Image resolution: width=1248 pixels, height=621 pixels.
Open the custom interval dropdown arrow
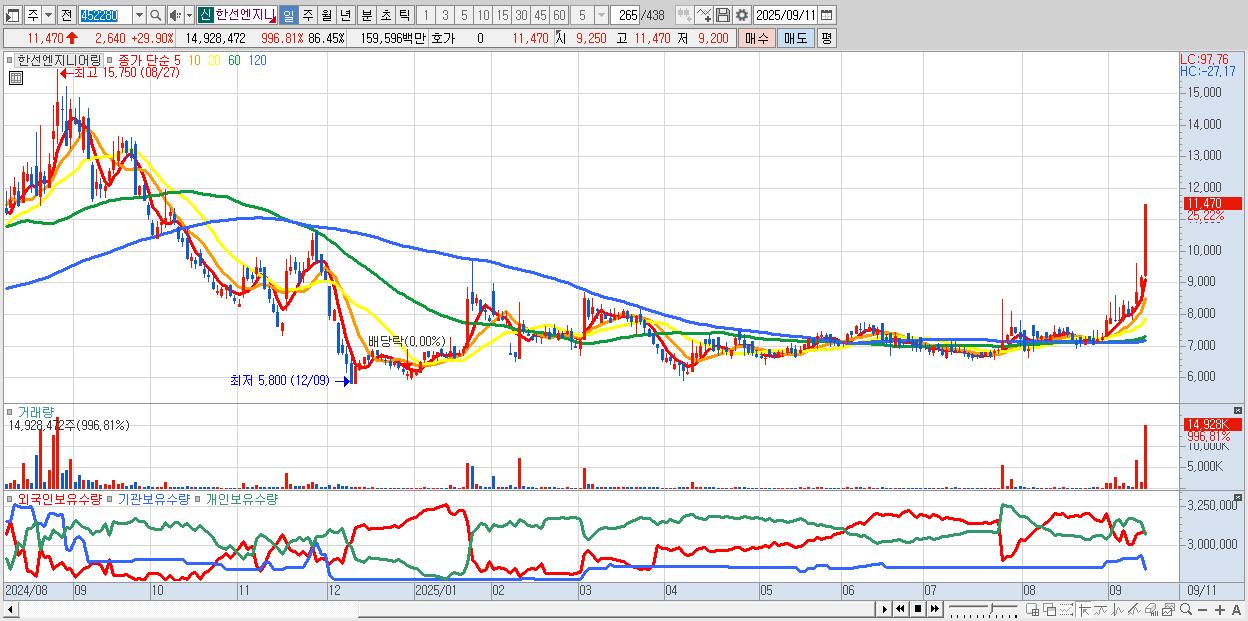601,15
